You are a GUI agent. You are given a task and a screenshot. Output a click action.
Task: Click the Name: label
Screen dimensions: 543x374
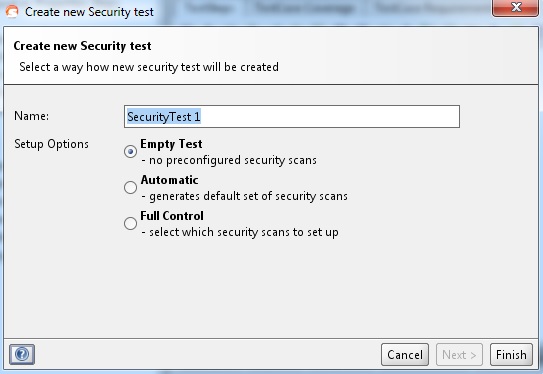(31, 116)
